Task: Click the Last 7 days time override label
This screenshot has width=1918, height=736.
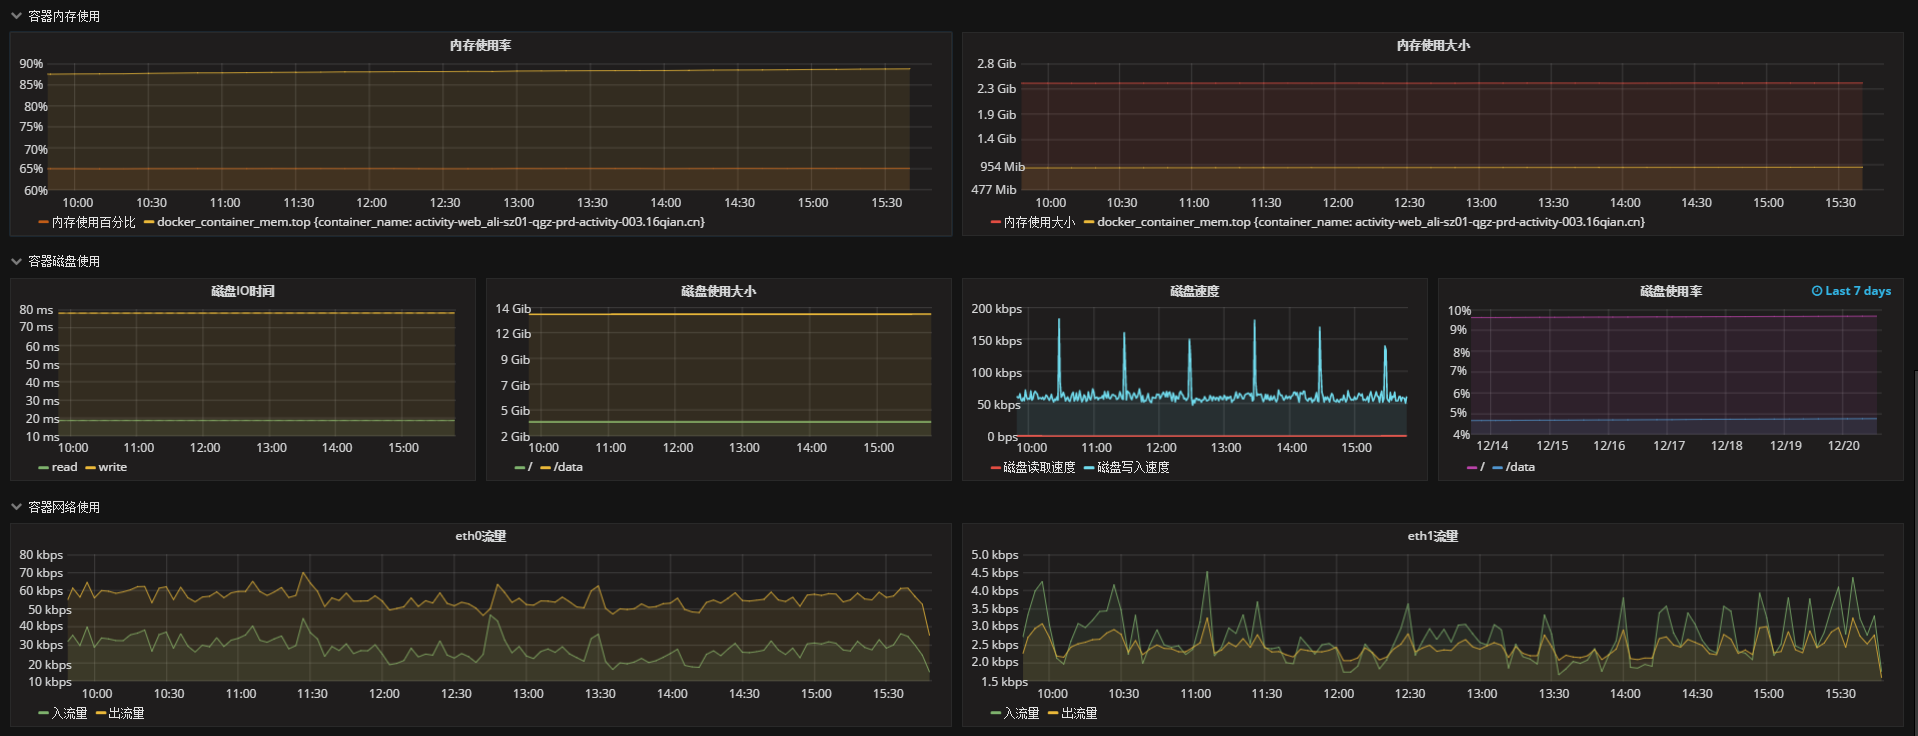Action: pyautogui.click(x=1858, y=291)
